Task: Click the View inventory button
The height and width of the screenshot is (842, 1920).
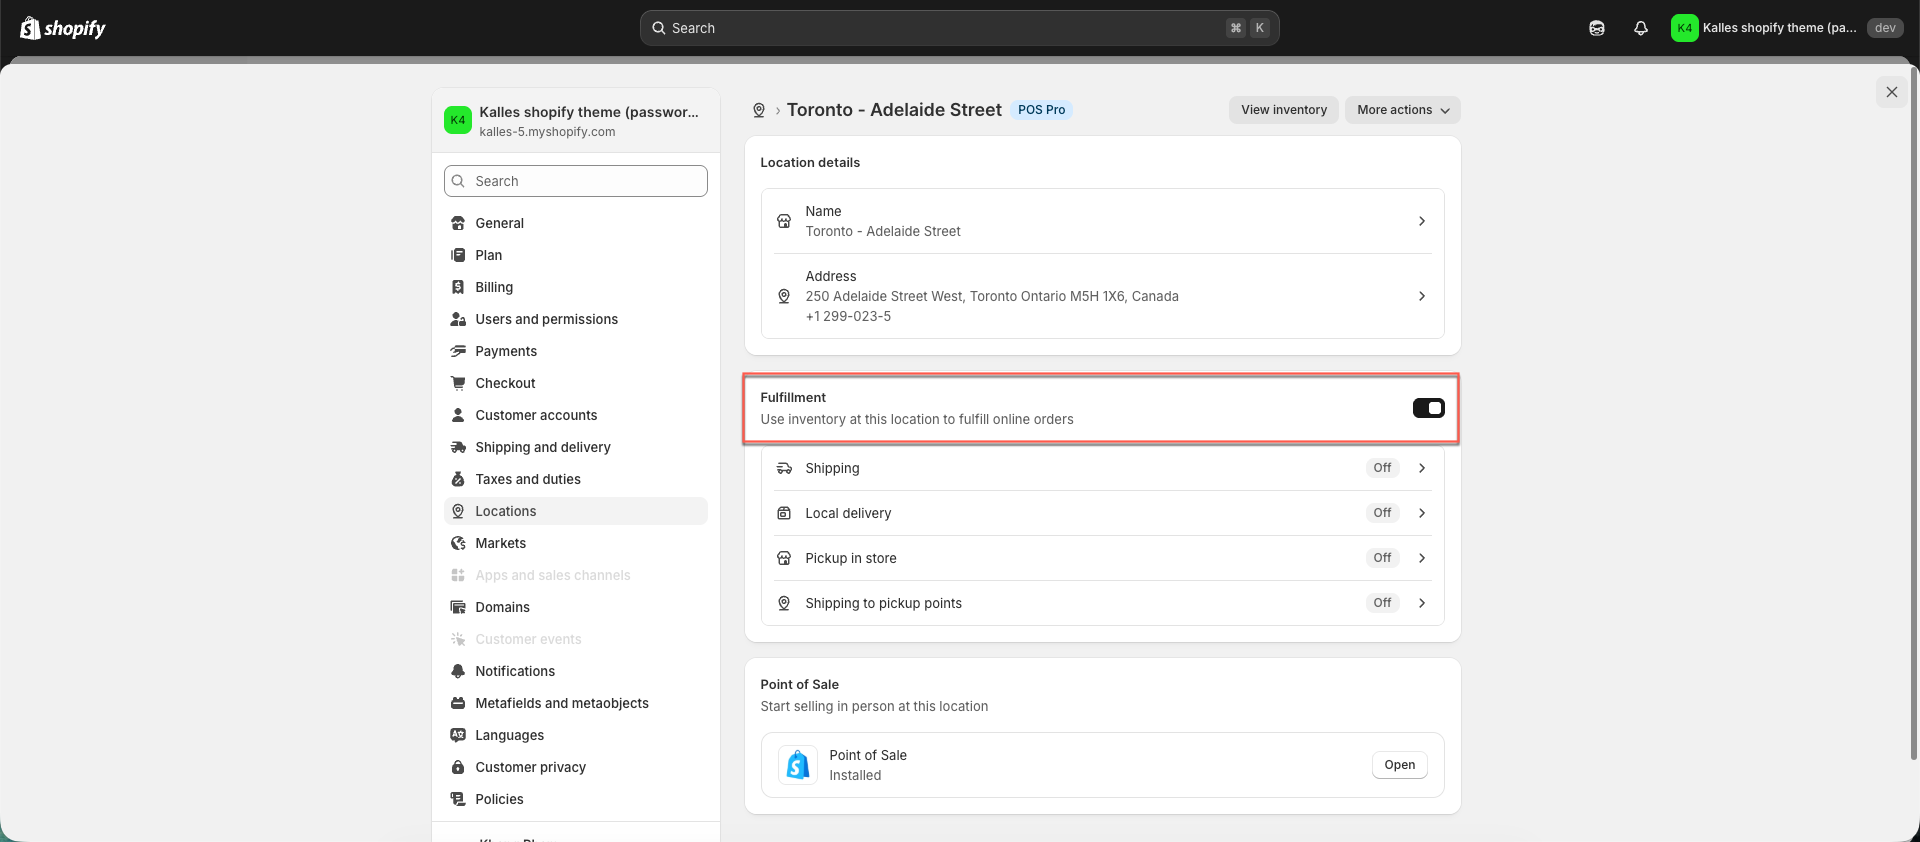Action: tap(1283, 110)
